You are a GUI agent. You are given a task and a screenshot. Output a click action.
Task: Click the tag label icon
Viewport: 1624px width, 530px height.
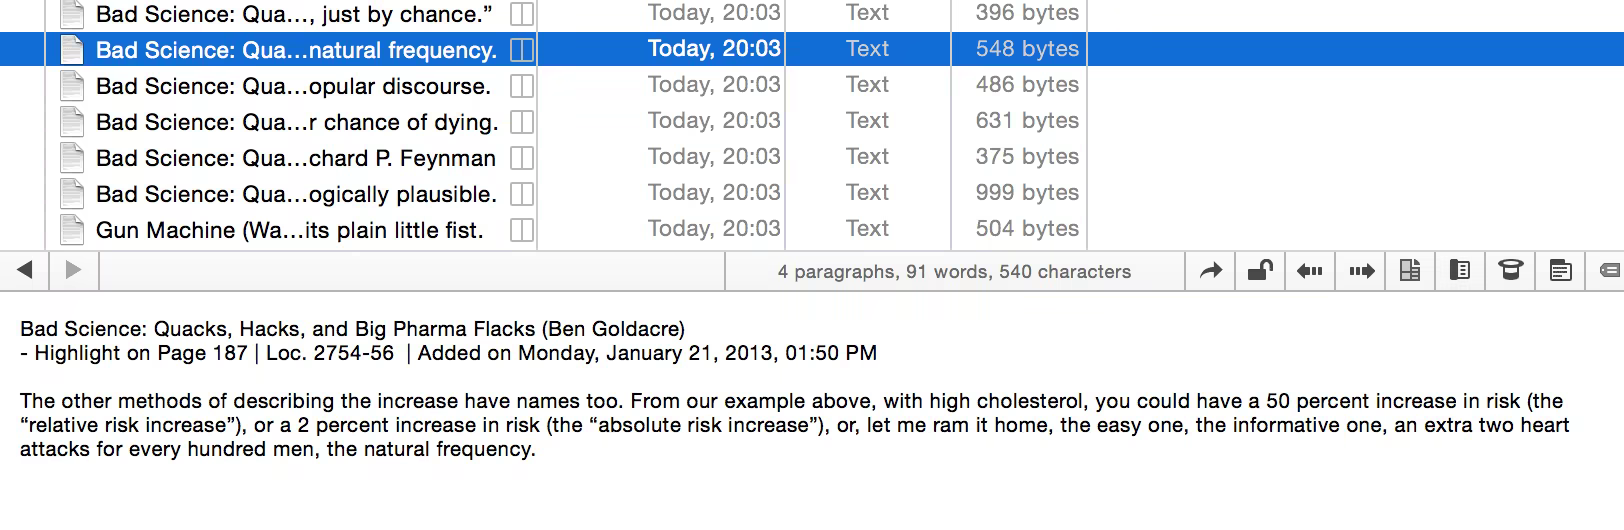click(x=1609, y=270)
